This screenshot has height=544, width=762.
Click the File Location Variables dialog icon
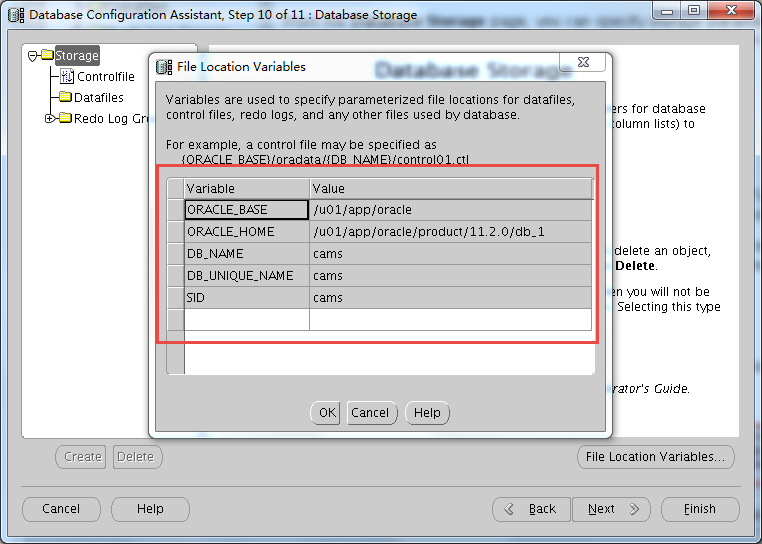(x=164, y=67)
